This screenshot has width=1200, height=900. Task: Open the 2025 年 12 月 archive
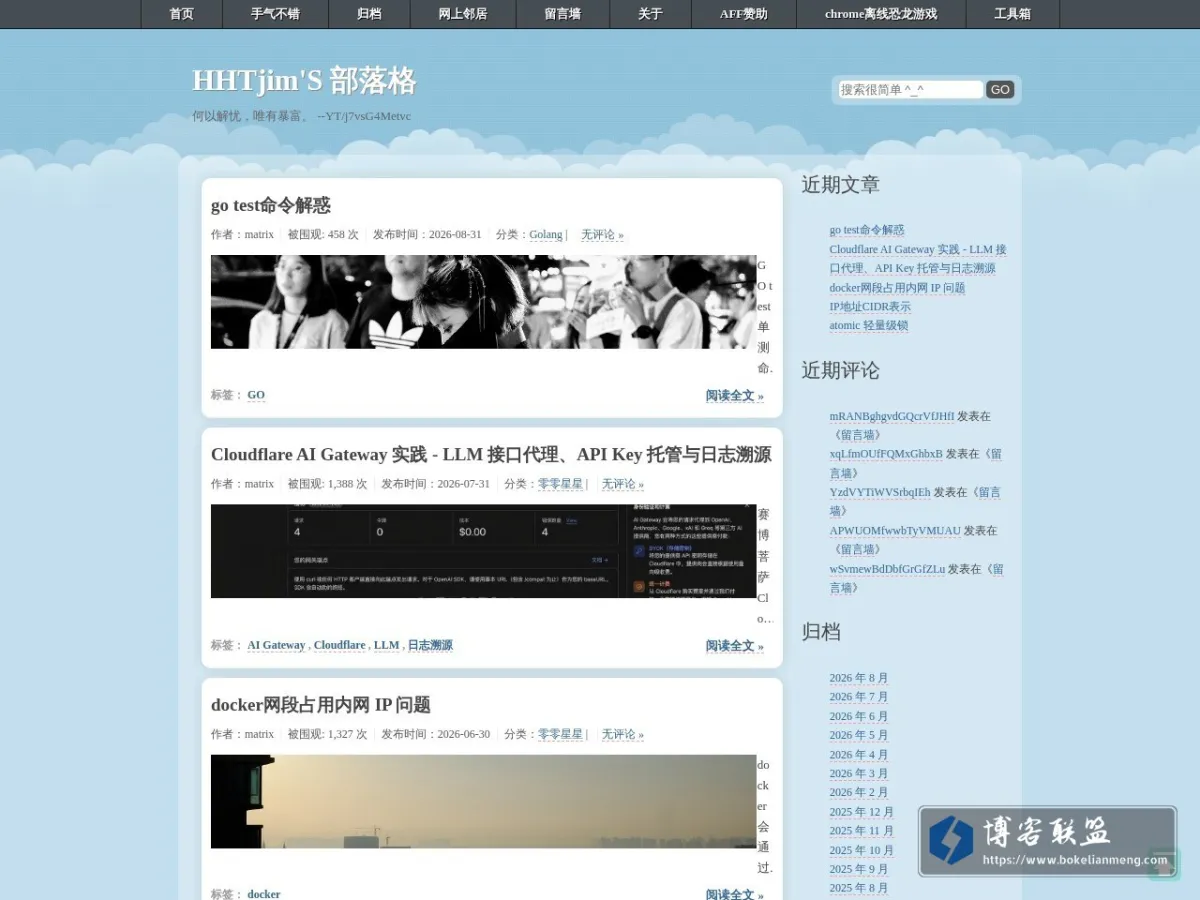[x=861, y=812]
